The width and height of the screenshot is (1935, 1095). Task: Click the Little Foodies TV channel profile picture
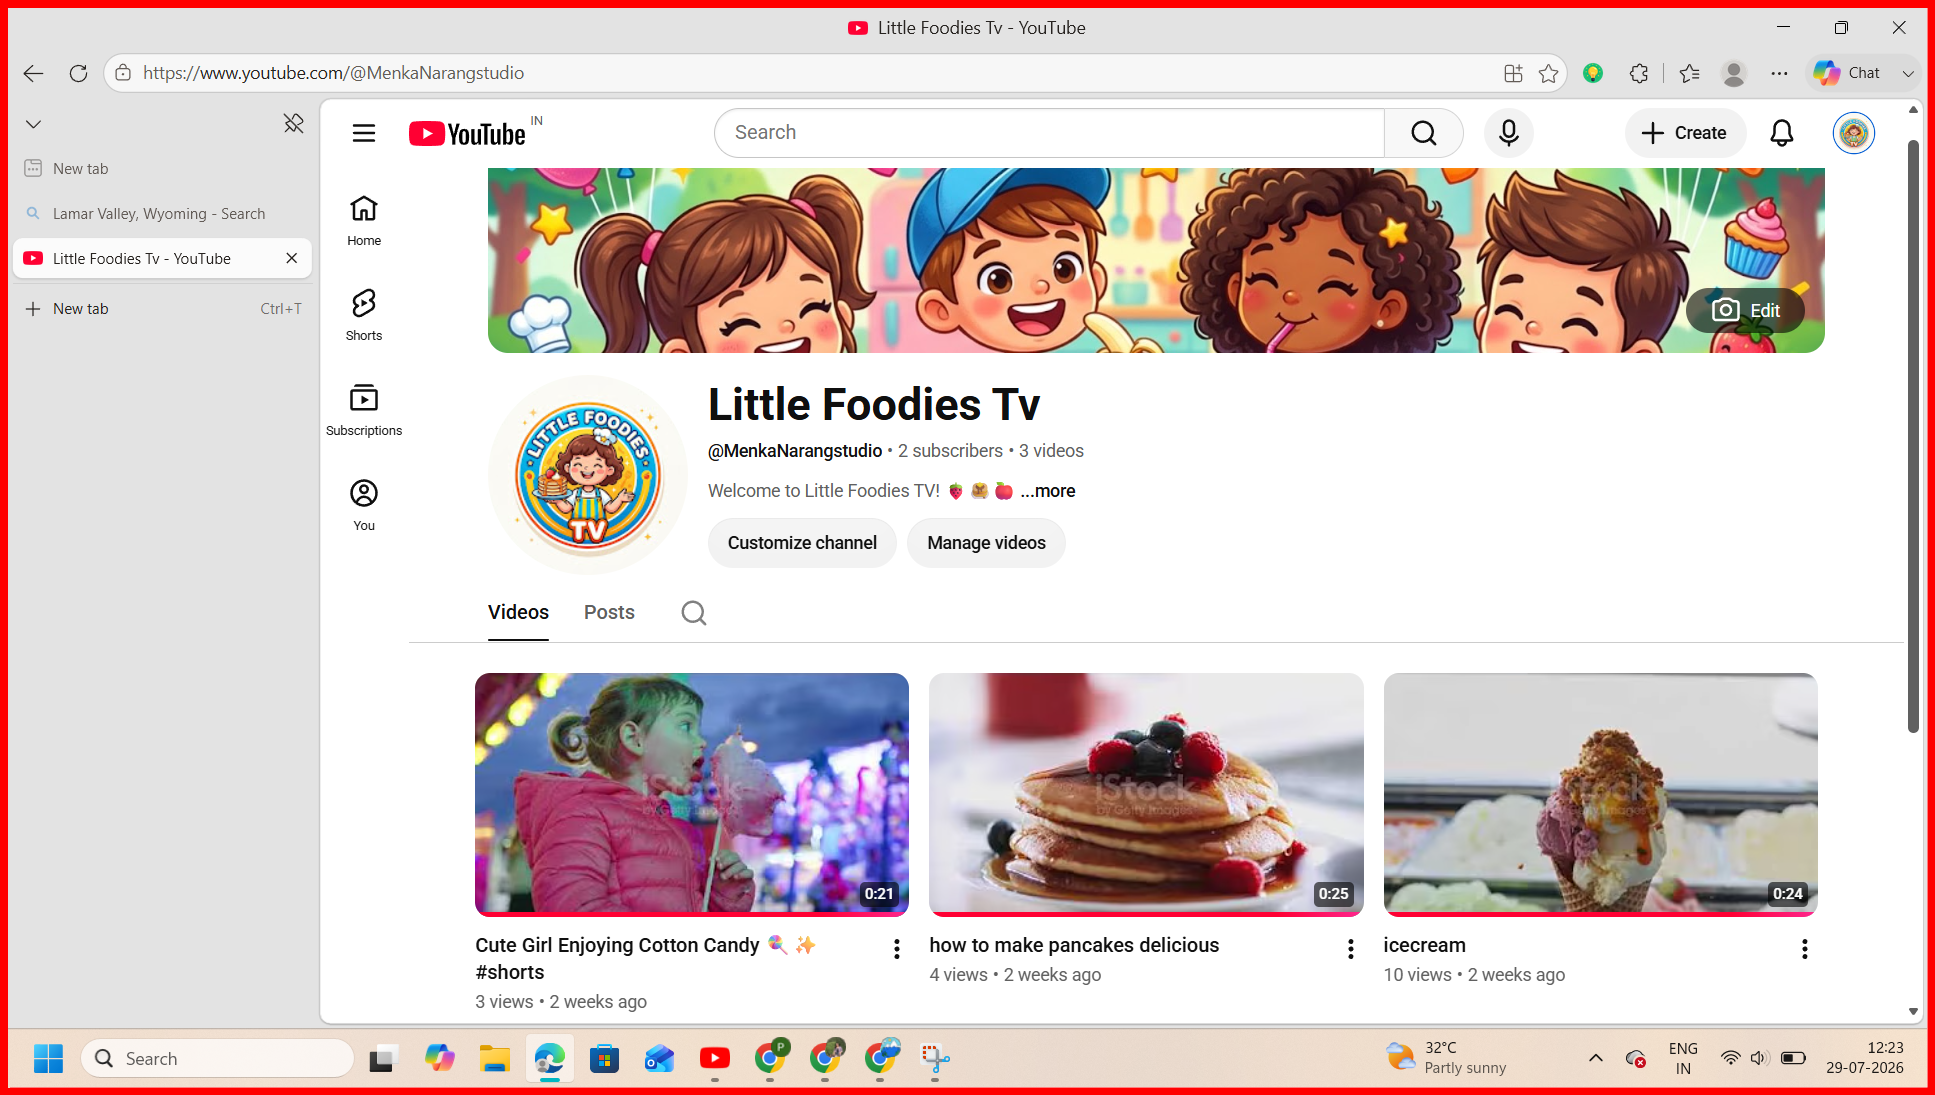click(588, 475)
